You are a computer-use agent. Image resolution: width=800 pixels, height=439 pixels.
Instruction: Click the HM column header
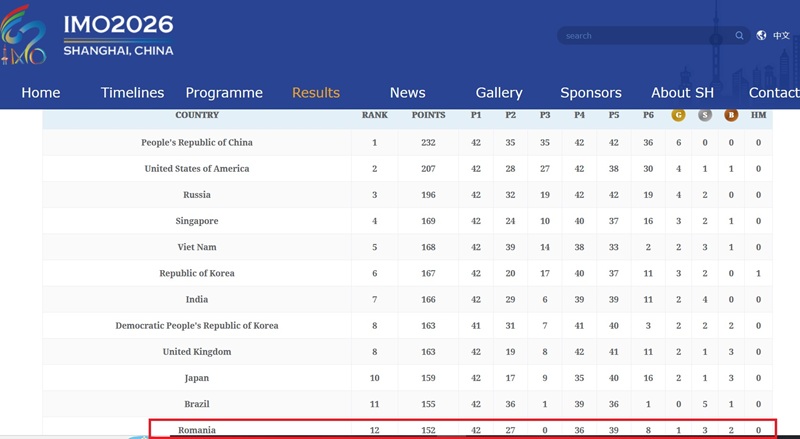758,115
